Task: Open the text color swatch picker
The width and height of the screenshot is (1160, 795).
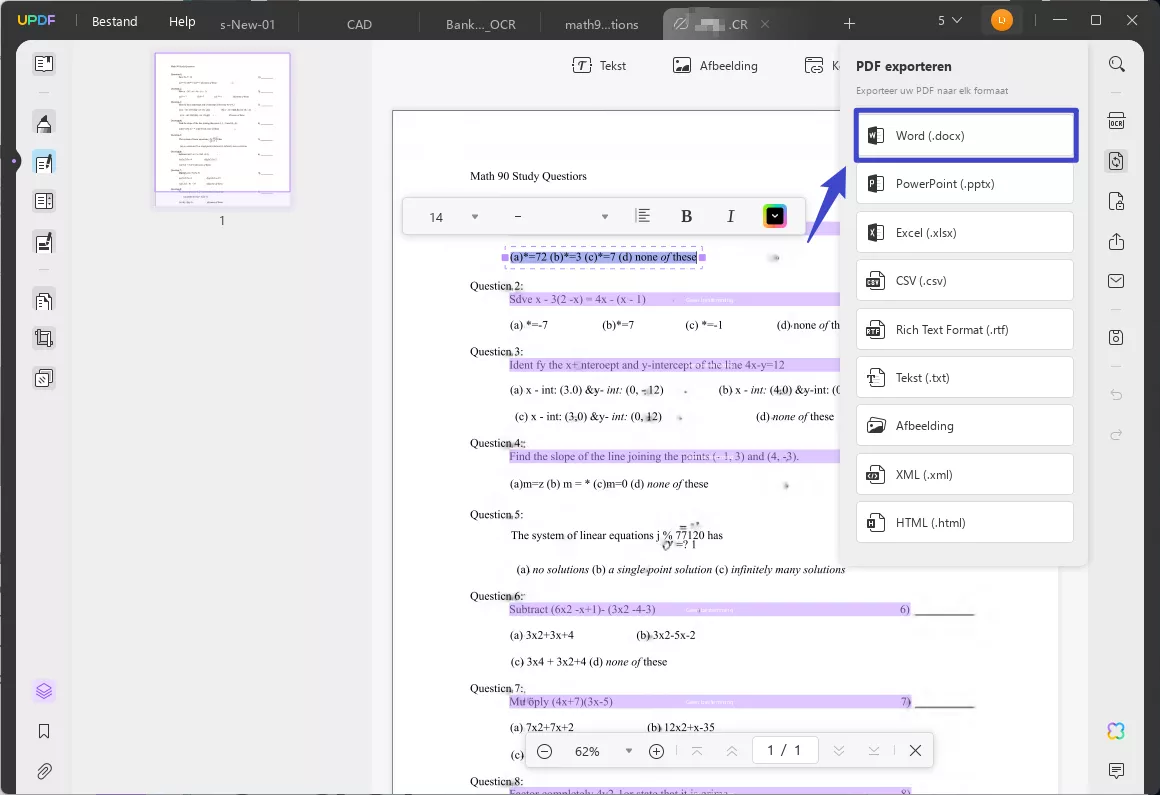Action: (774, 216)
